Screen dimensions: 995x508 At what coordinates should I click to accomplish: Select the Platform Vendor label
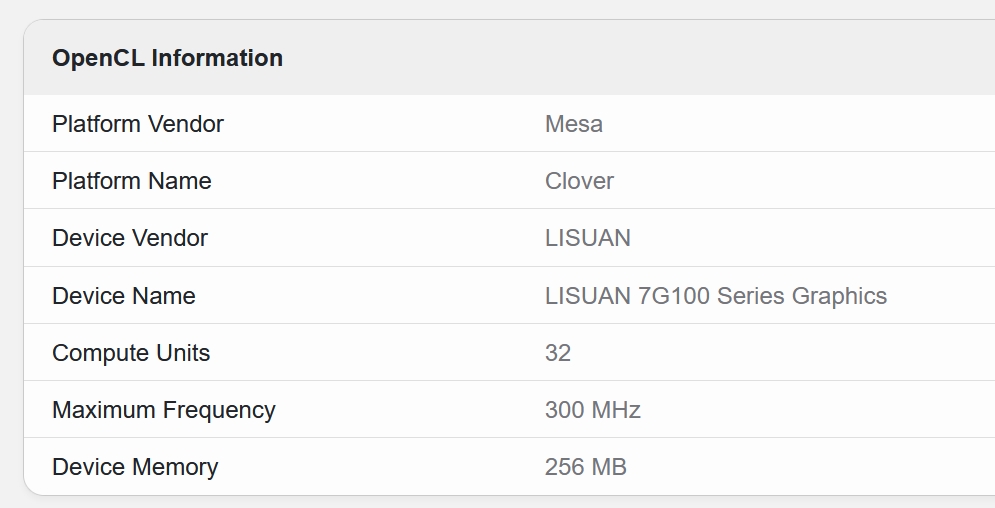click(x=138, y=124)
